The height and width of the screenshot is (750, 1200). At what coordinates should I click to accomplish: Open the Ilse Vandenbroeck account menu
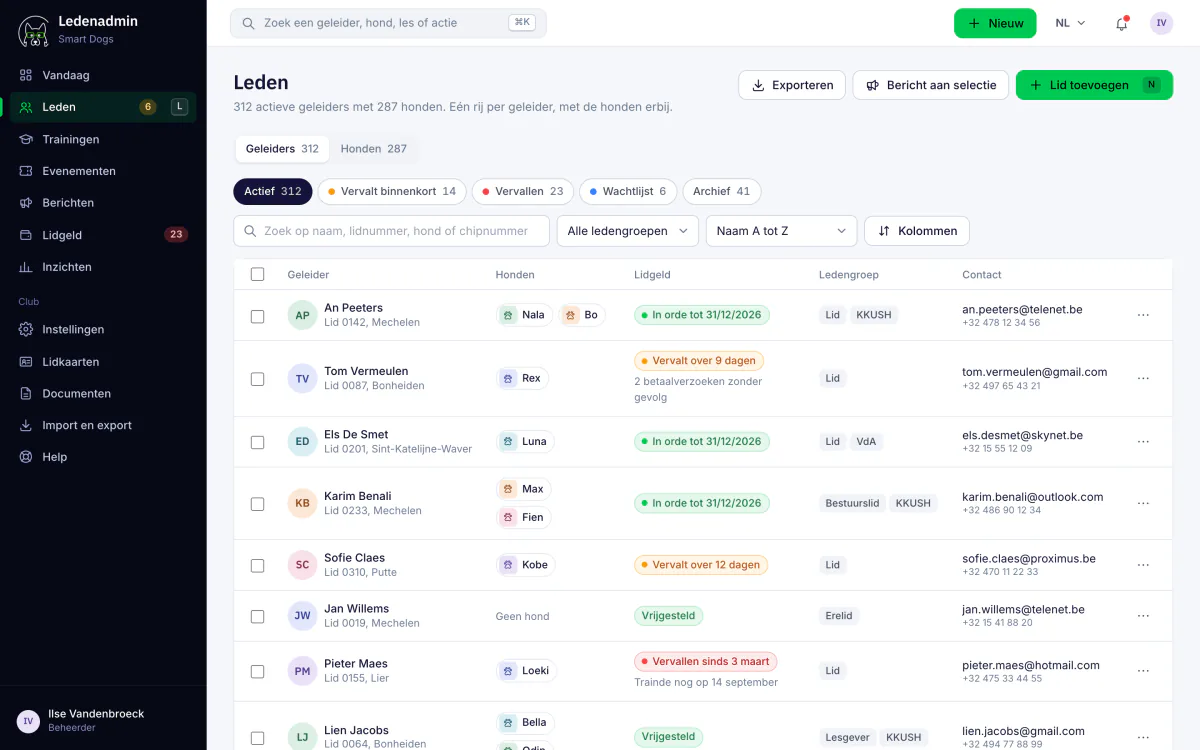point(103,720)
